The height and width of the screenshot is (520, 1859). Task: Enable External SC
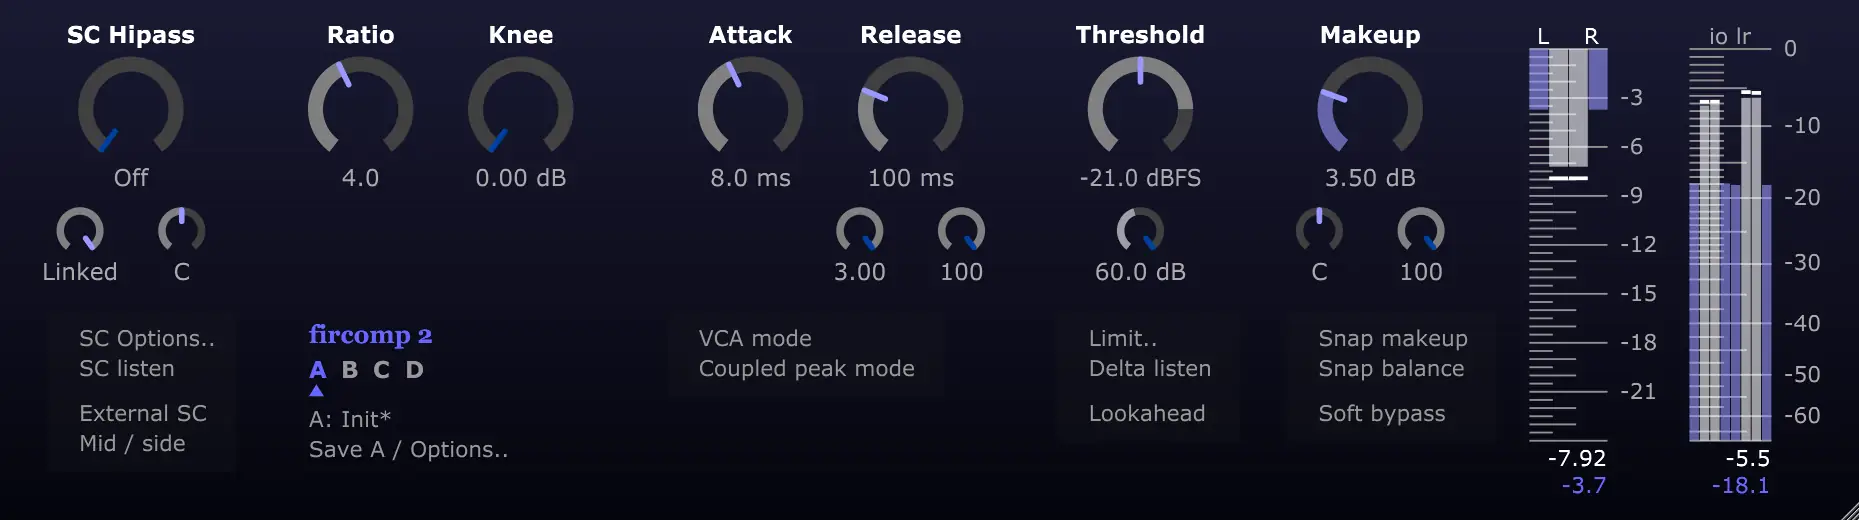tap(143, 414)
